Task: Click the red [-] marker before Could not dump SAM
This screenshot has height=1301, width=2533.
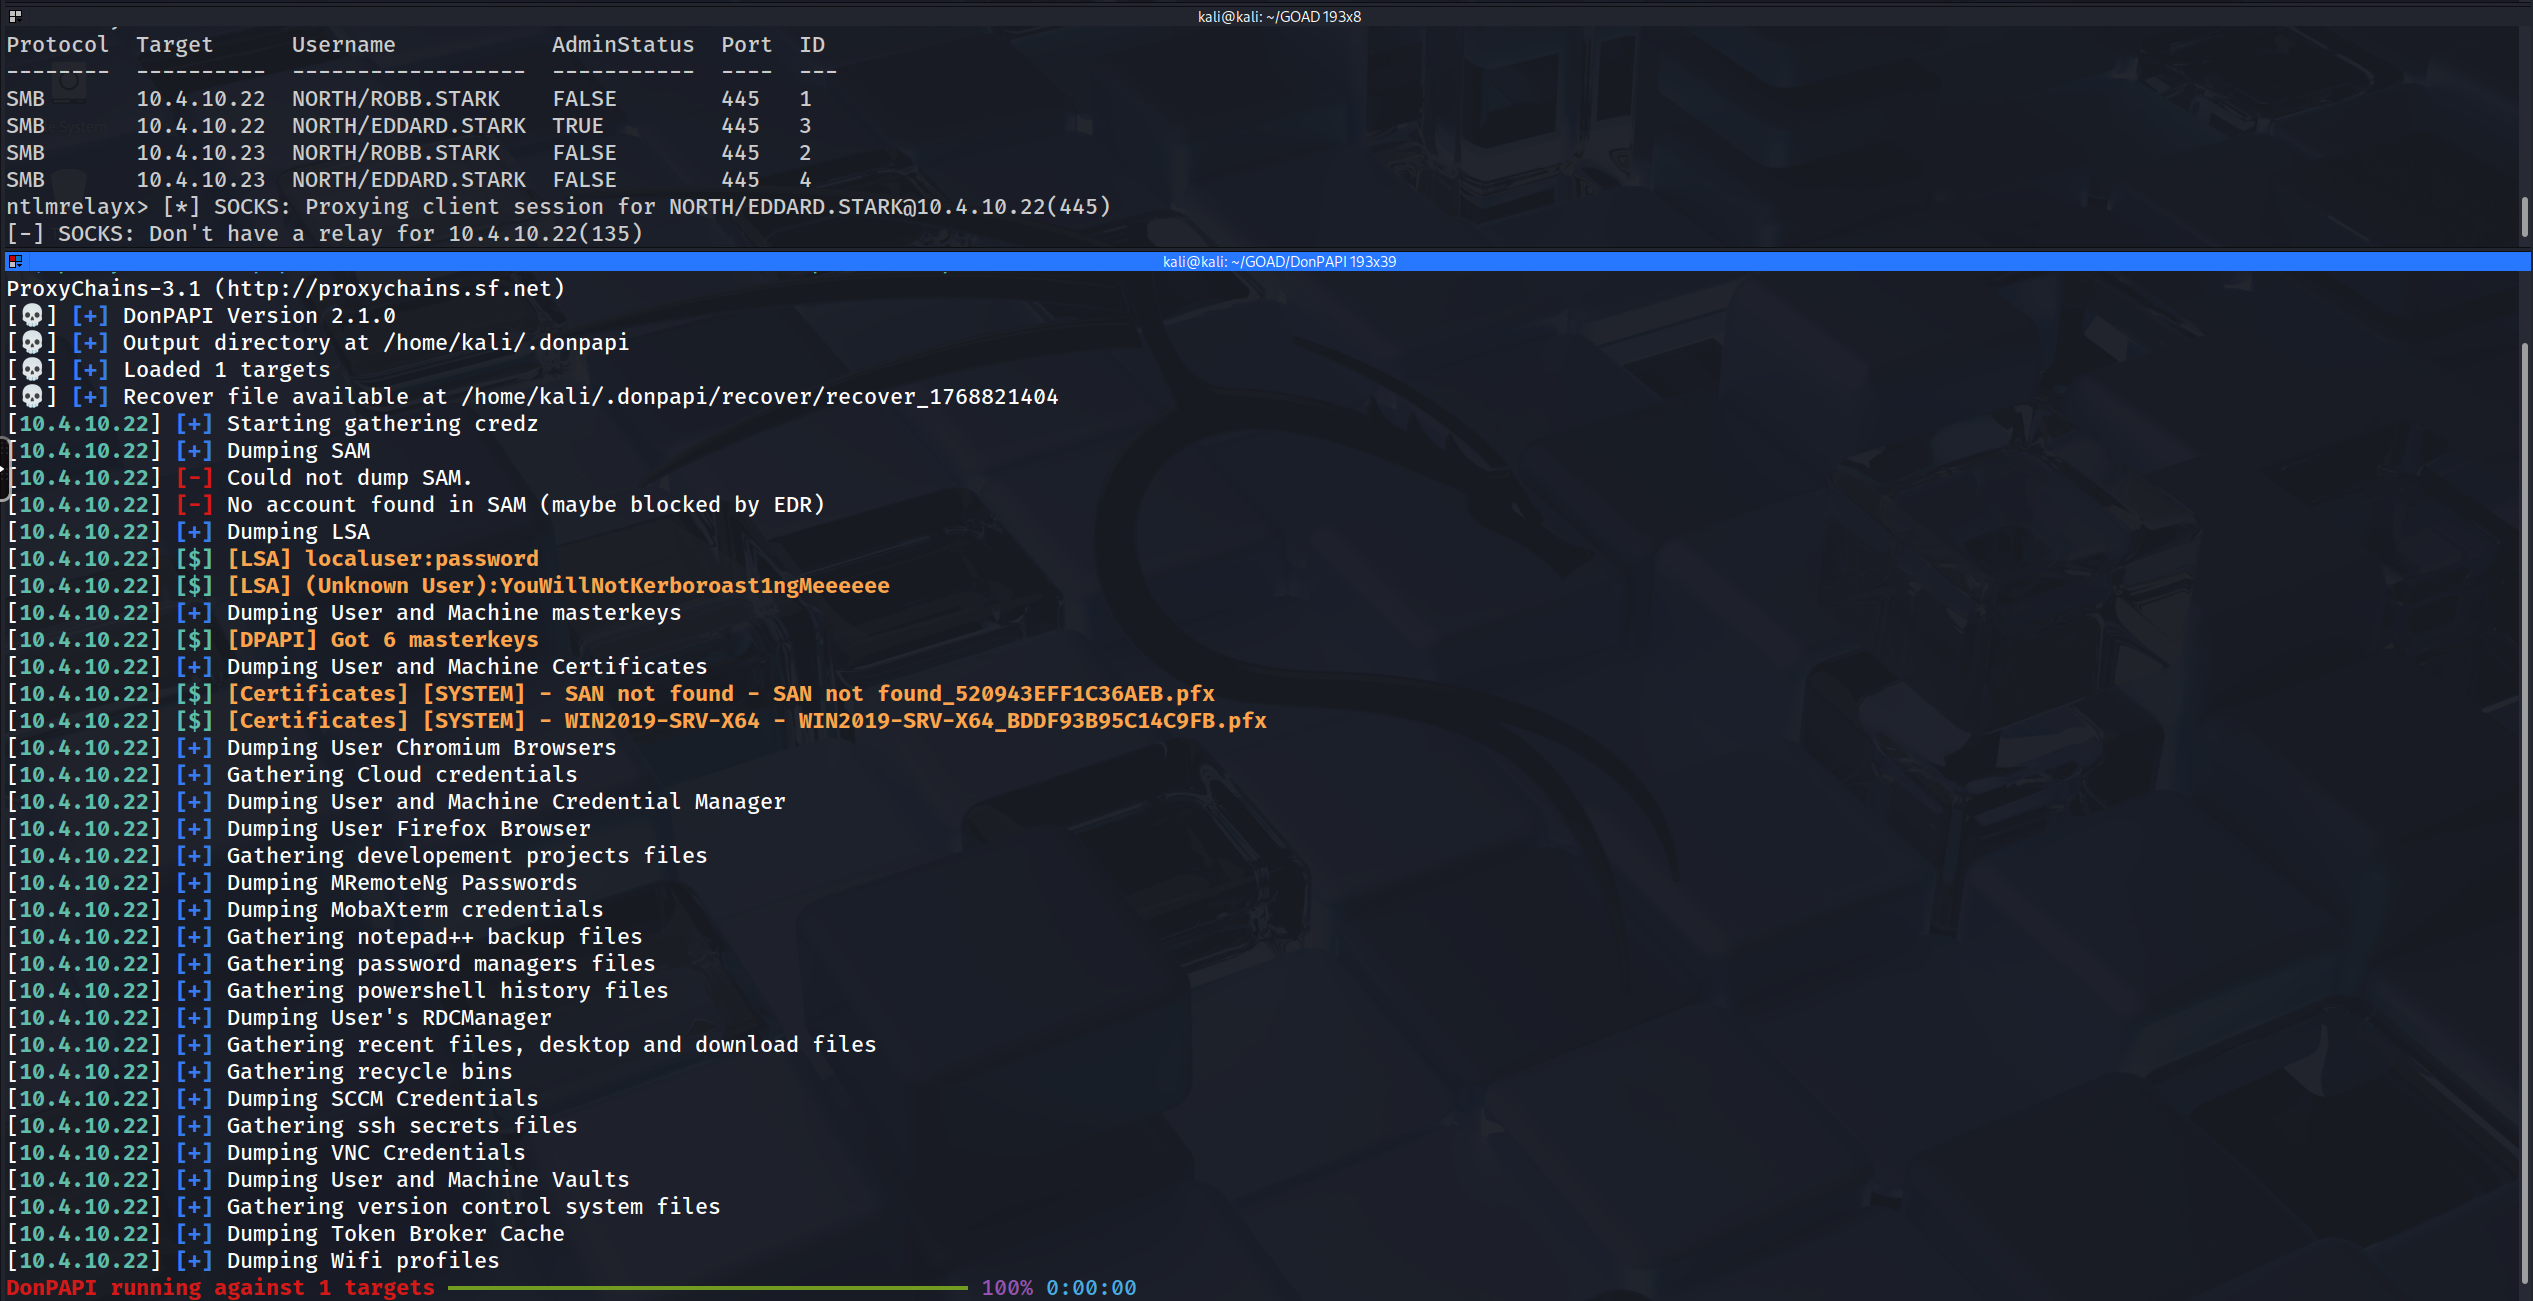Action: [x=194, y=478]
